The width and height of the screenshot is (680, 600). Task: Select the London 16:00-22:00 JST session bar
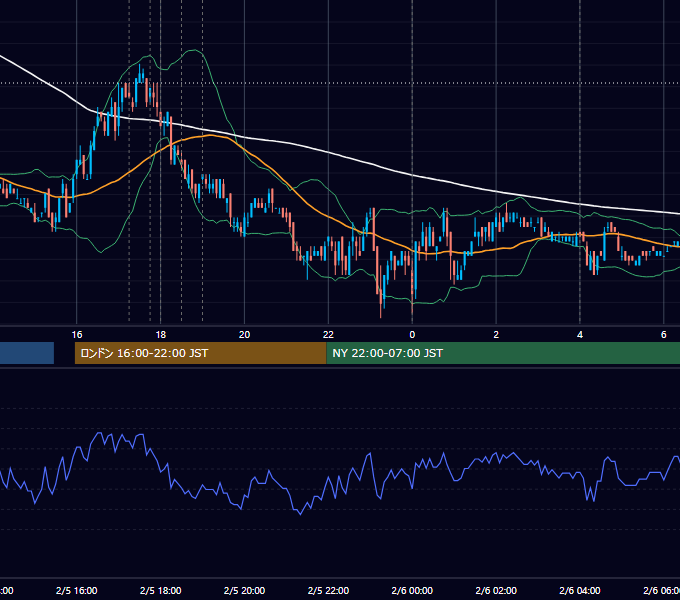[x=200, y=353]
